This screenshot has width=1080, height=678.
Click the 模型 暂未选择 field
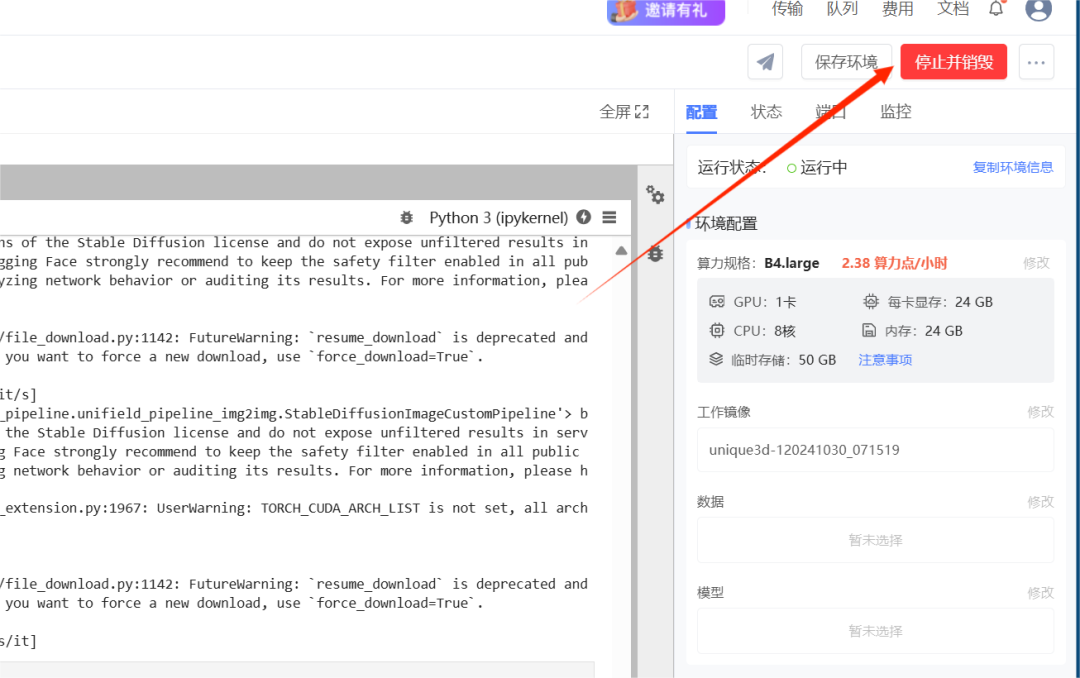[875, 631]
